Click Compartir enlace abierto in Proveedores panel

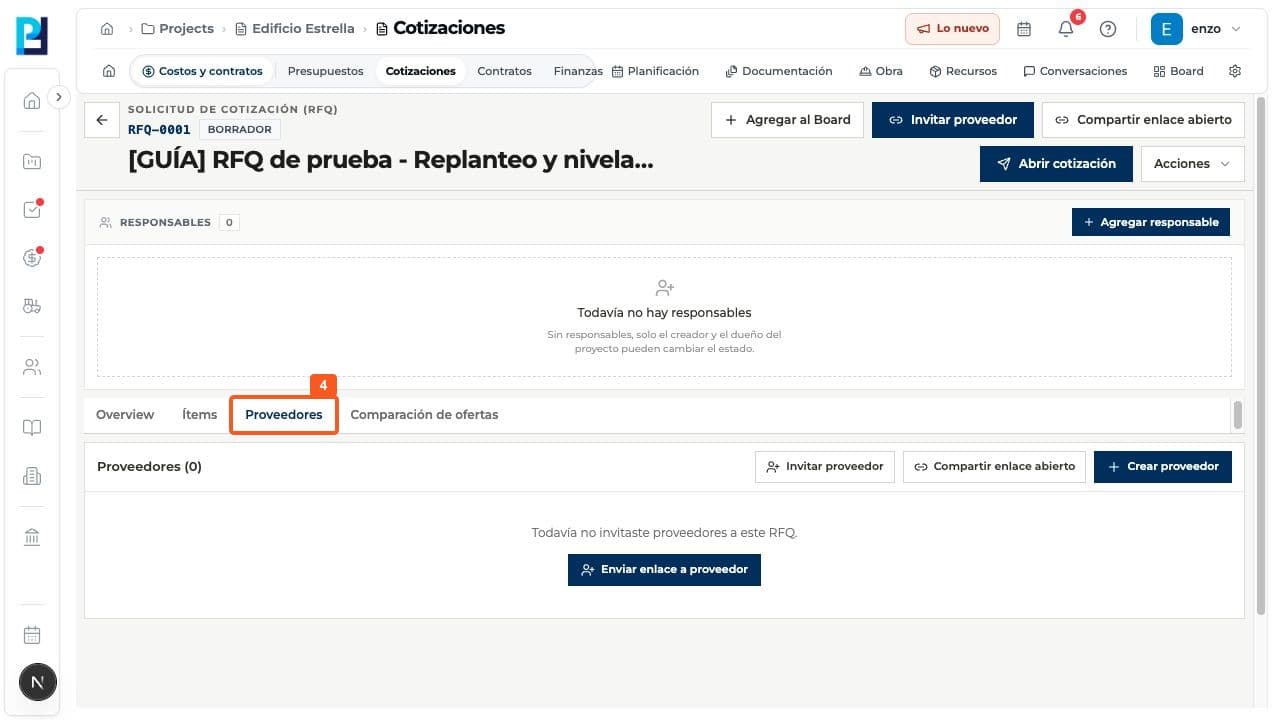tap(994, 466)
